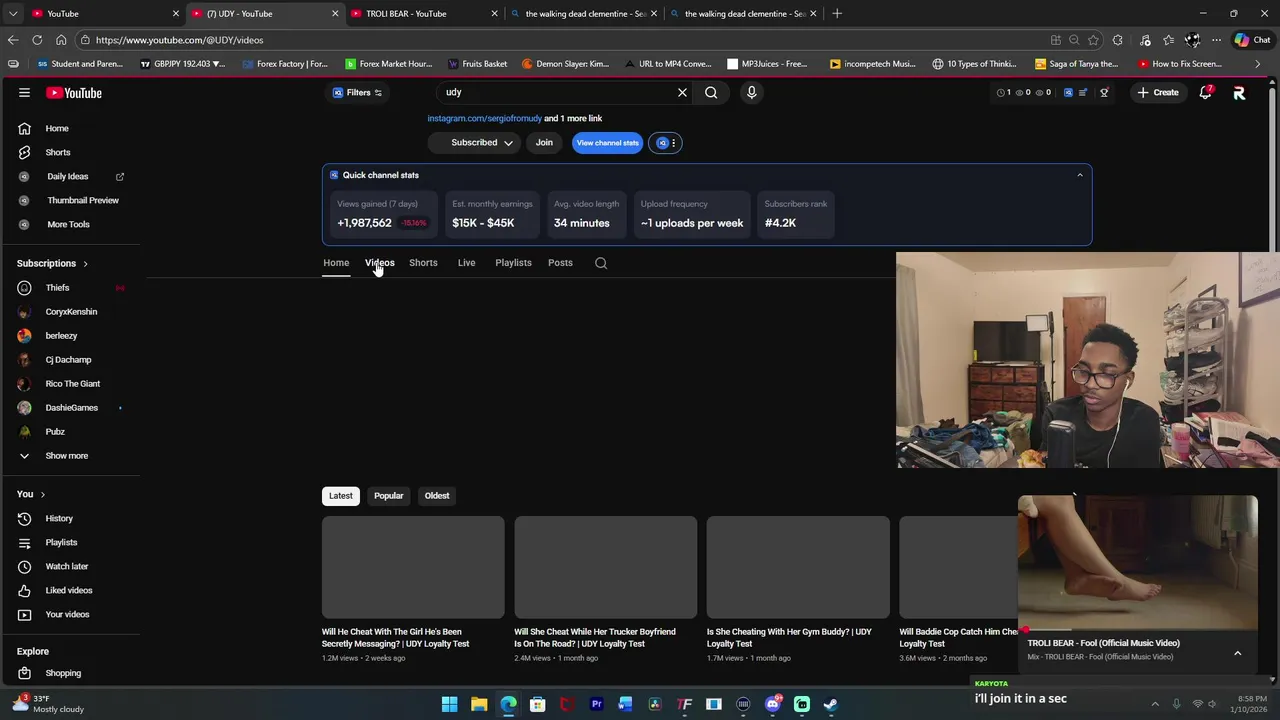The height and width of the screenshot is (720, 1280).
Task: Open the trophy icon in header
Action: [x=1104, y=92]
